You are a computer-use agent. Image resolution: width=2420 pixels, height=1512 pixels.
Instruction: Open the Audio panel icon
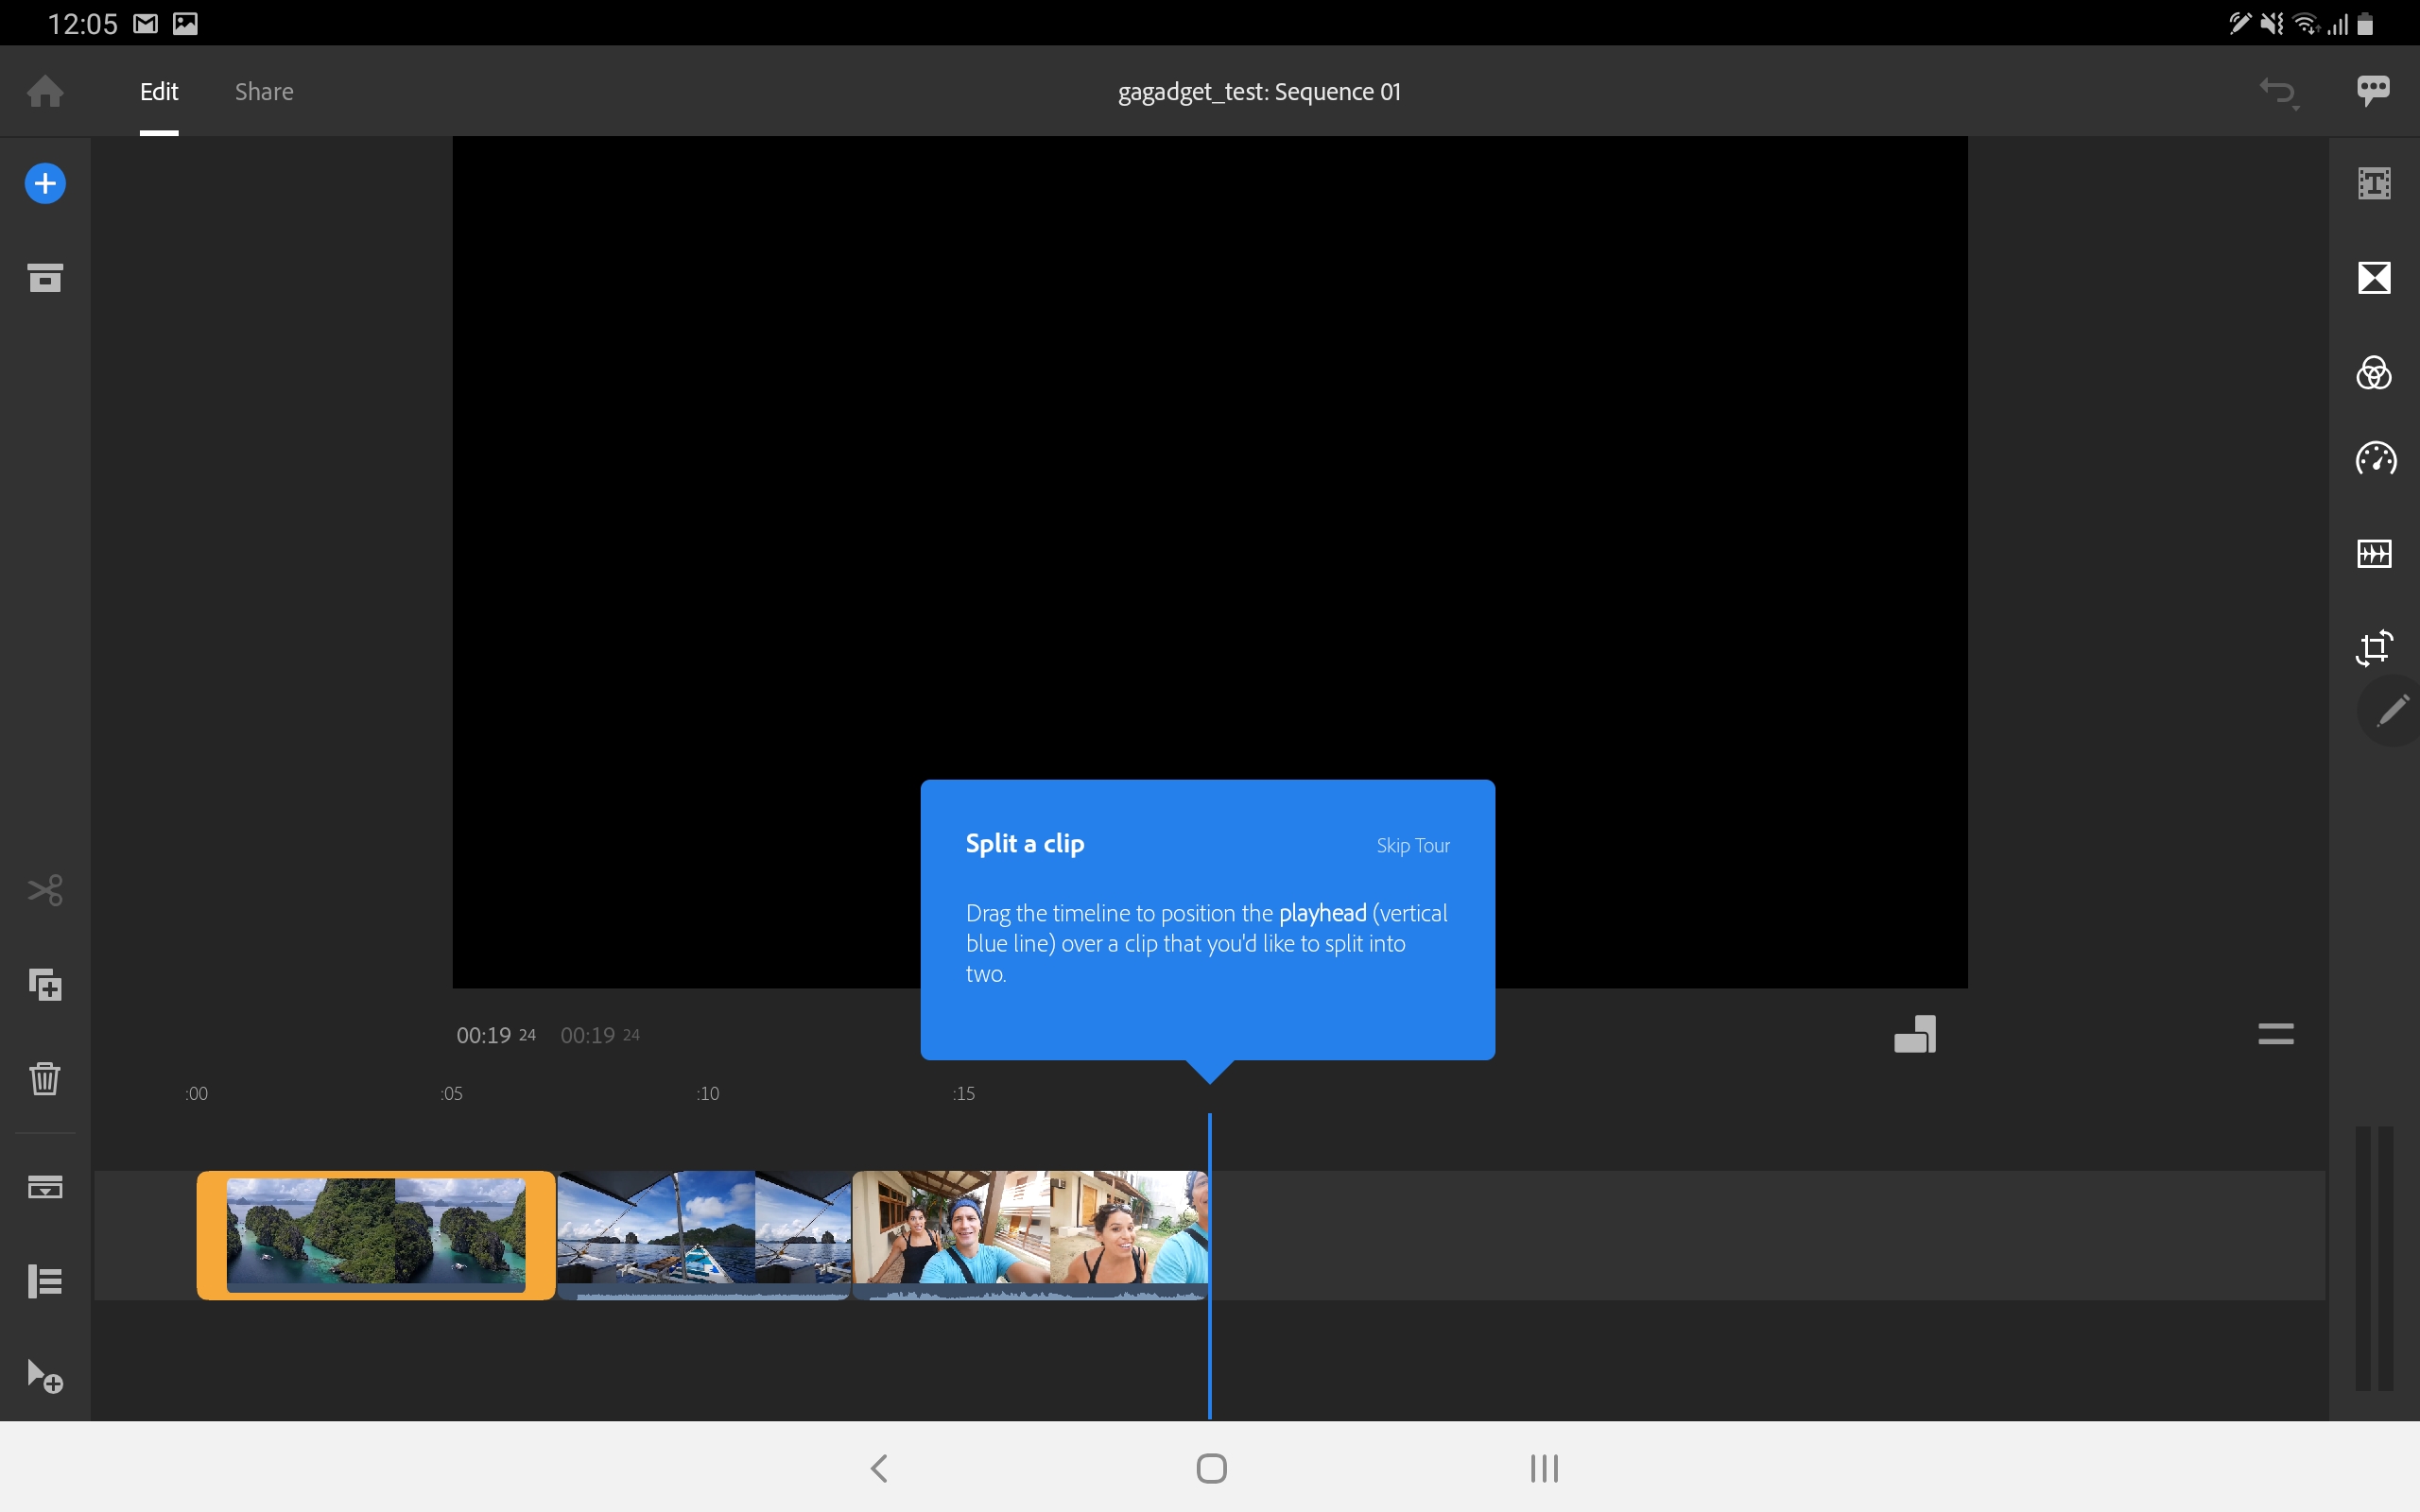coord(2374,553)
